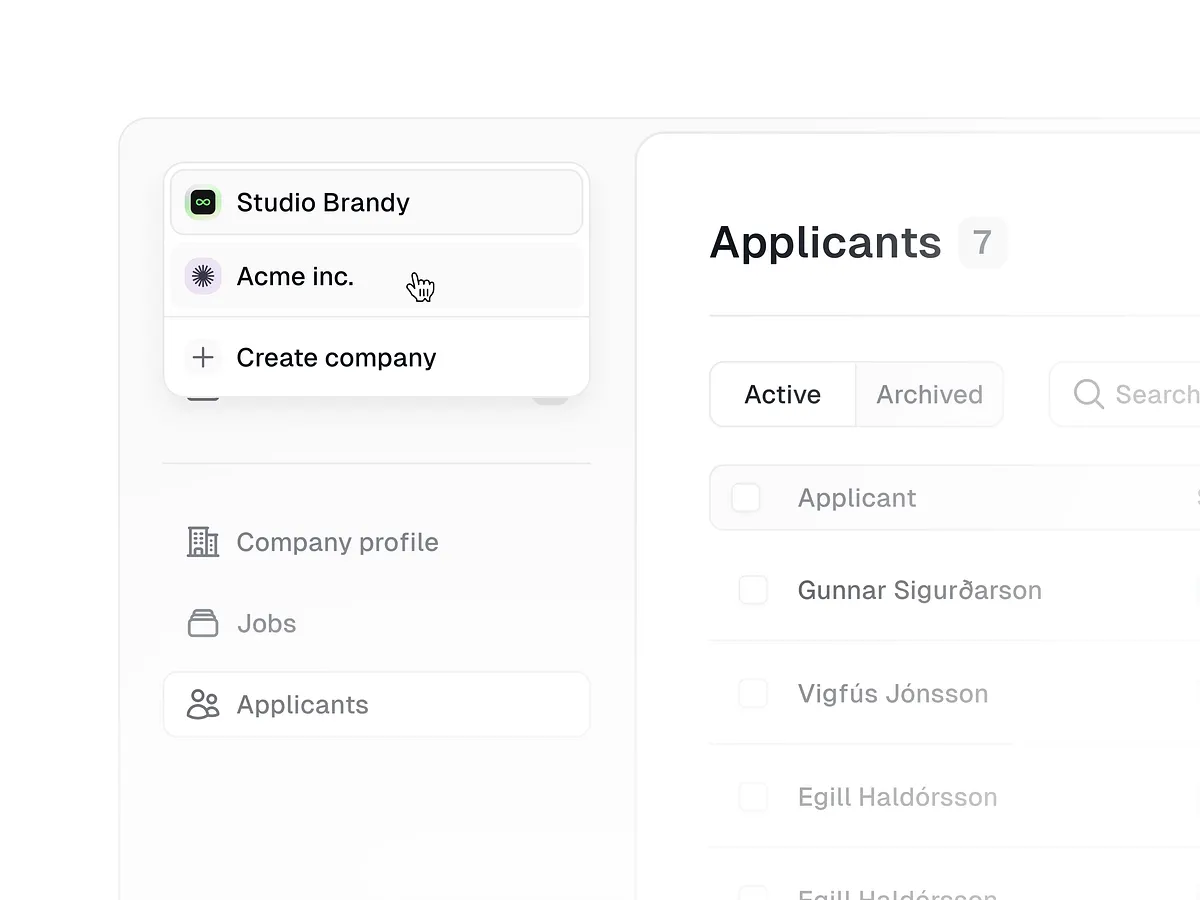The width and height of the screenshot is (1200, 900).
Task: Click the Acme inc. sunburst icon
Action: click(x=203, y=276)
